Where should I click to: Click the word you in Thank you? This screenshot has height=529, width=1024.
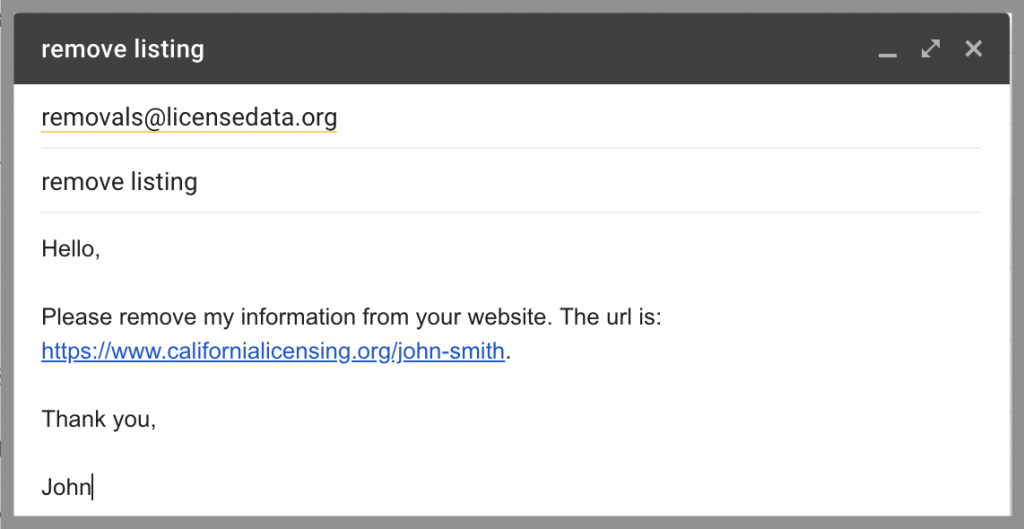point(136,420)
